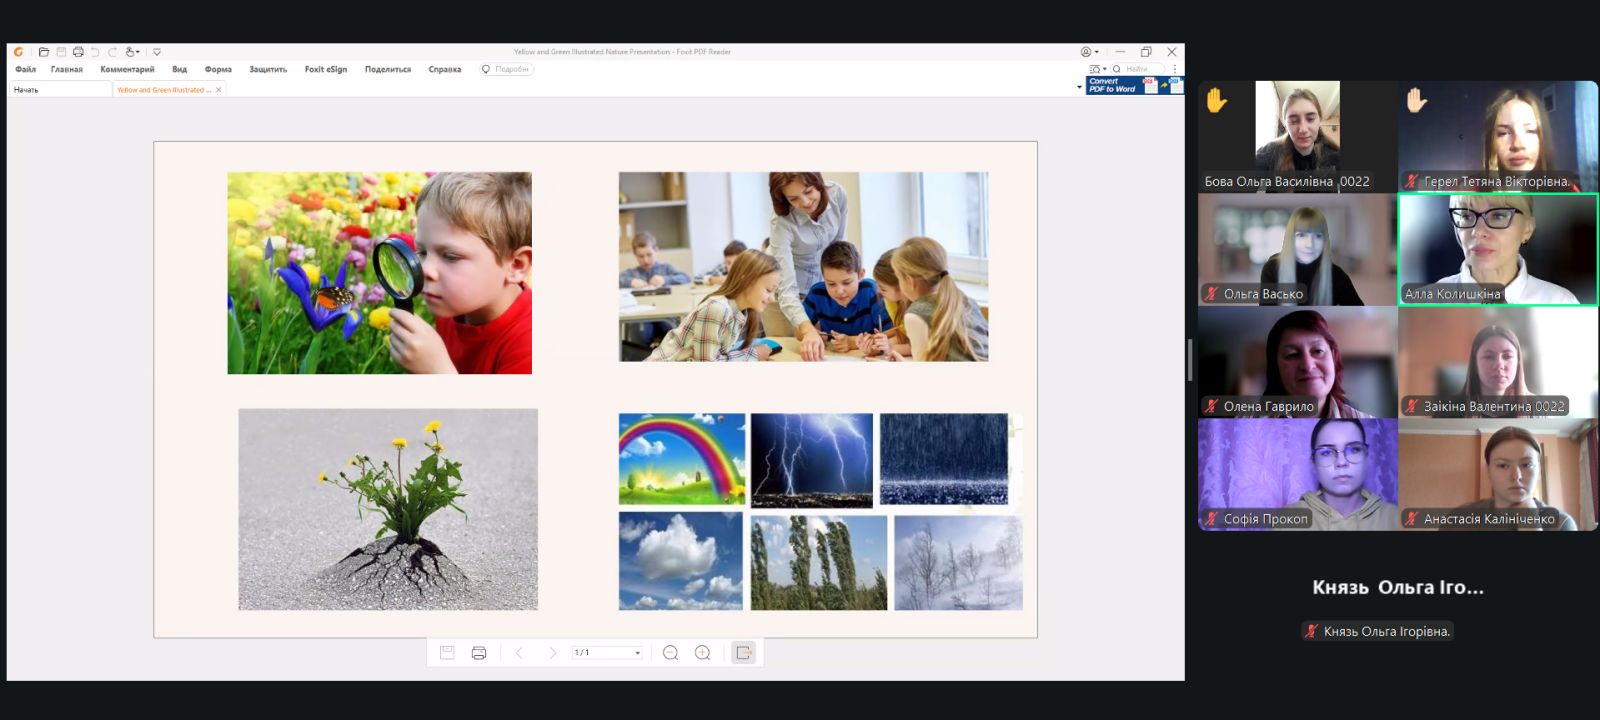Image resolution: width=1600 pixels, height=720 pixels.
Task: Open customize quick access toolbar dropdown
Action: [x=157, y=52]
